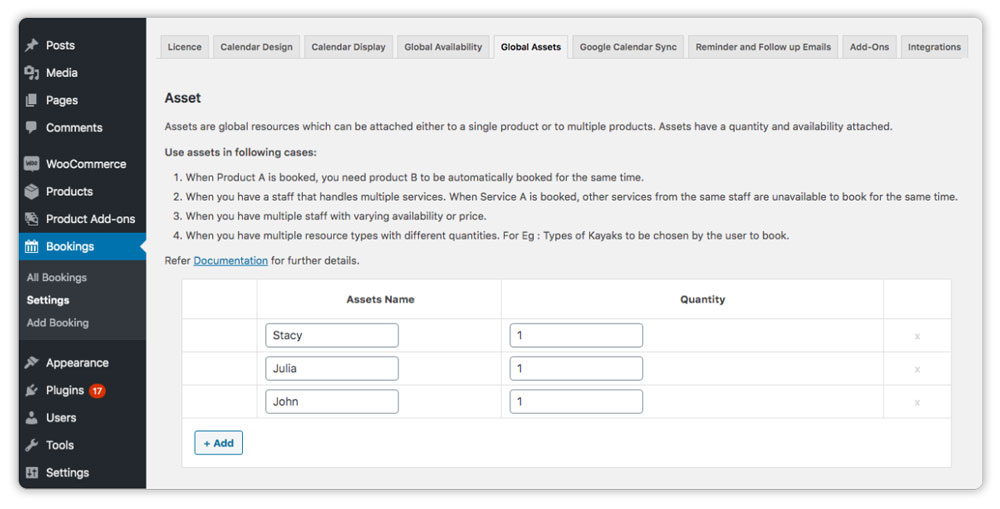Open the Bookings Settings submenu item

pyautogui.click(x=48, y=300)
